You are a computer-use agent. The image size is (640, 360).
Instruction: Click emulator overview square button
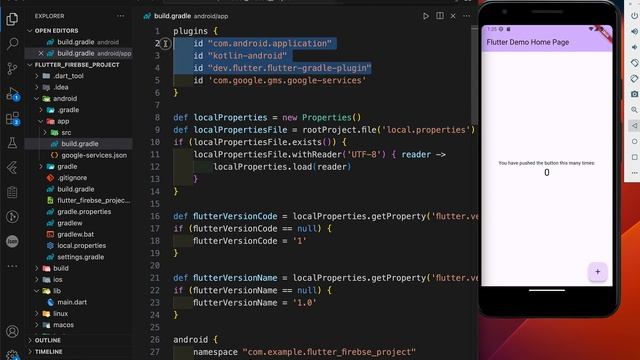(x=634, y=157)
